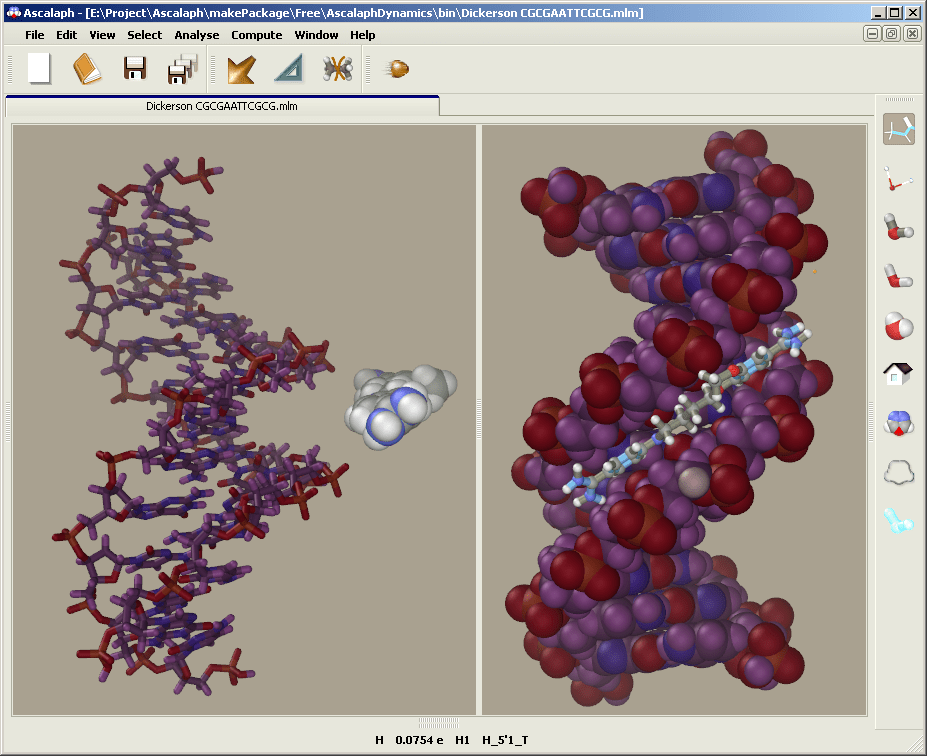Click the vertical splitter between the views
Viewport: 927px width, 756px height.
tap(479, 420)
